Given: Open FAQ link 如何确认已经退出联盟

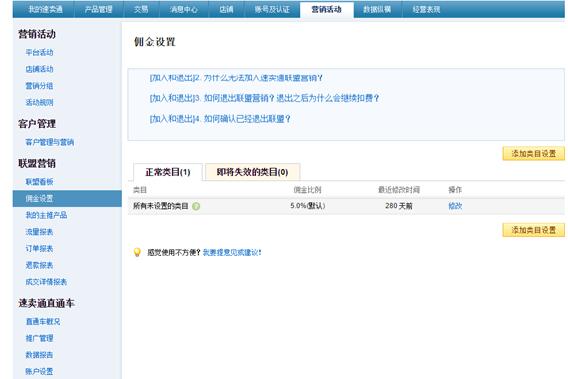Looking at the screenshot, I should pos(220,119).
